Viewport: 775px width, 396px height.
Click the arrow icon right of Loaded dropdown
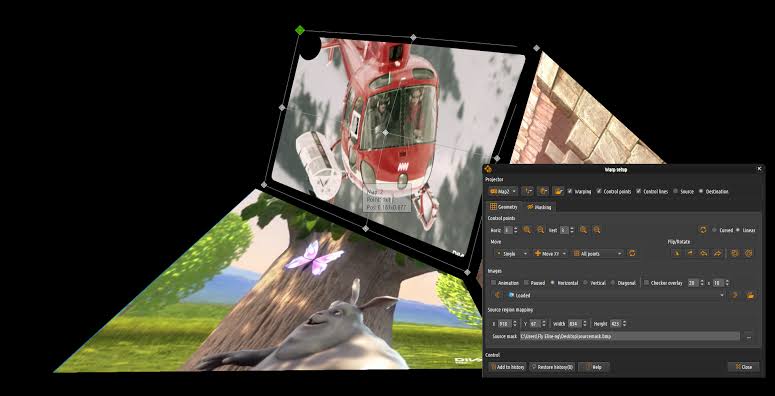[x=735, y=295]
